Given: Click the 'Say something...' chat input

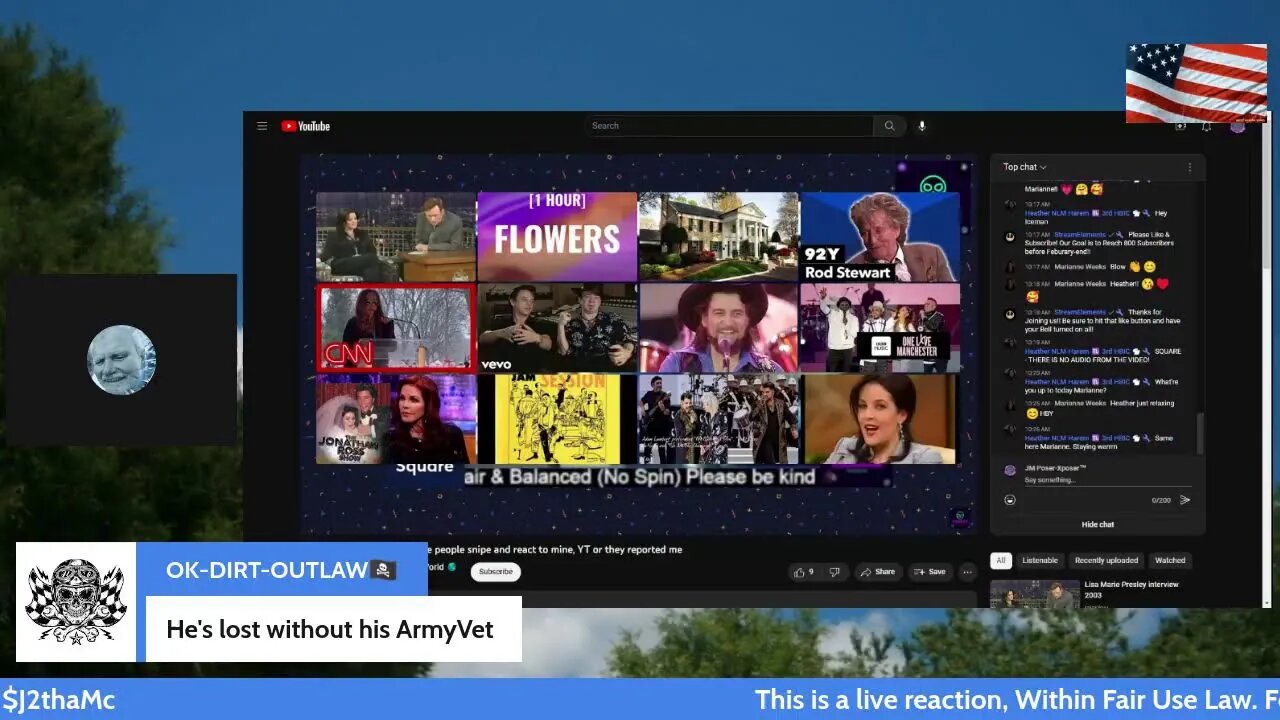Looking at the screenshot, I should 1105,480.
